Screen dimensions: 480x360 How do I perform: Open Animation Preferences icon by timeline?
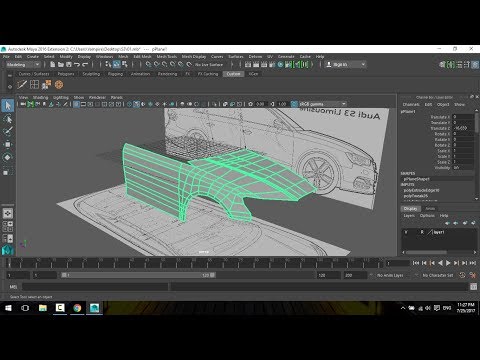pyautogui.click(x=473, y=275)
